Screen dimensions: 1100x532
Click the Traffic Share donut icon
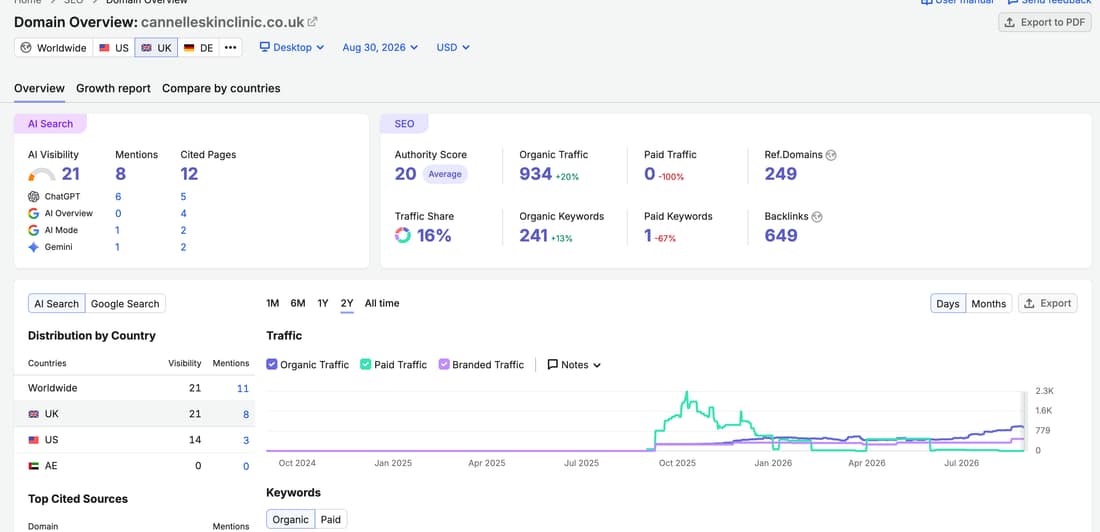[403, 235]
